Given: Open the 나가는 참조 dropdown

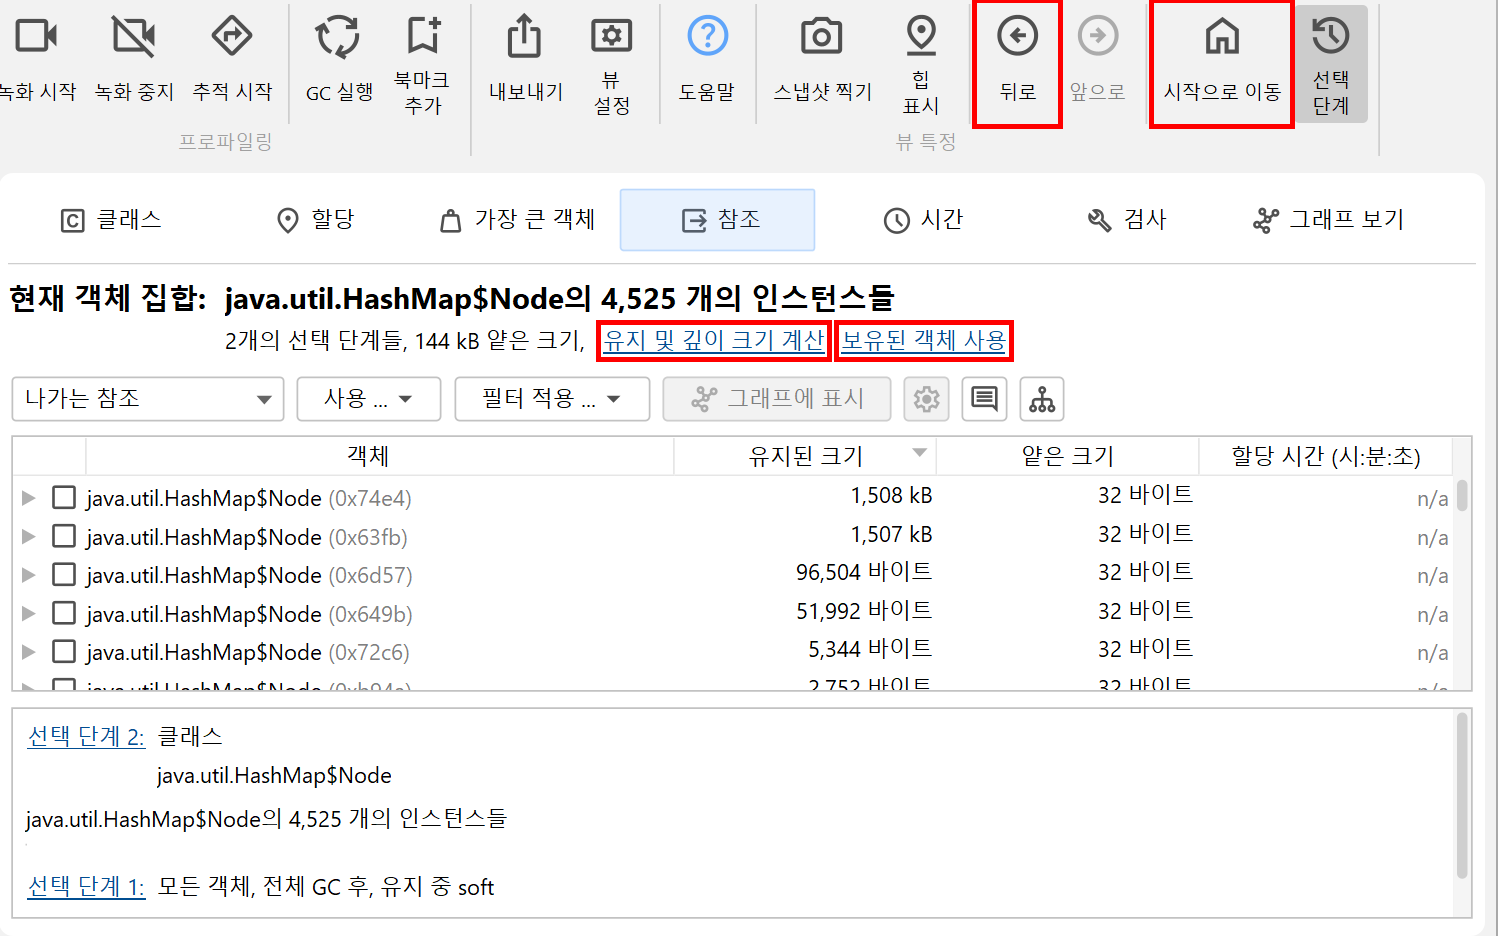Looking at the screenshot, I should coord(148,399).
